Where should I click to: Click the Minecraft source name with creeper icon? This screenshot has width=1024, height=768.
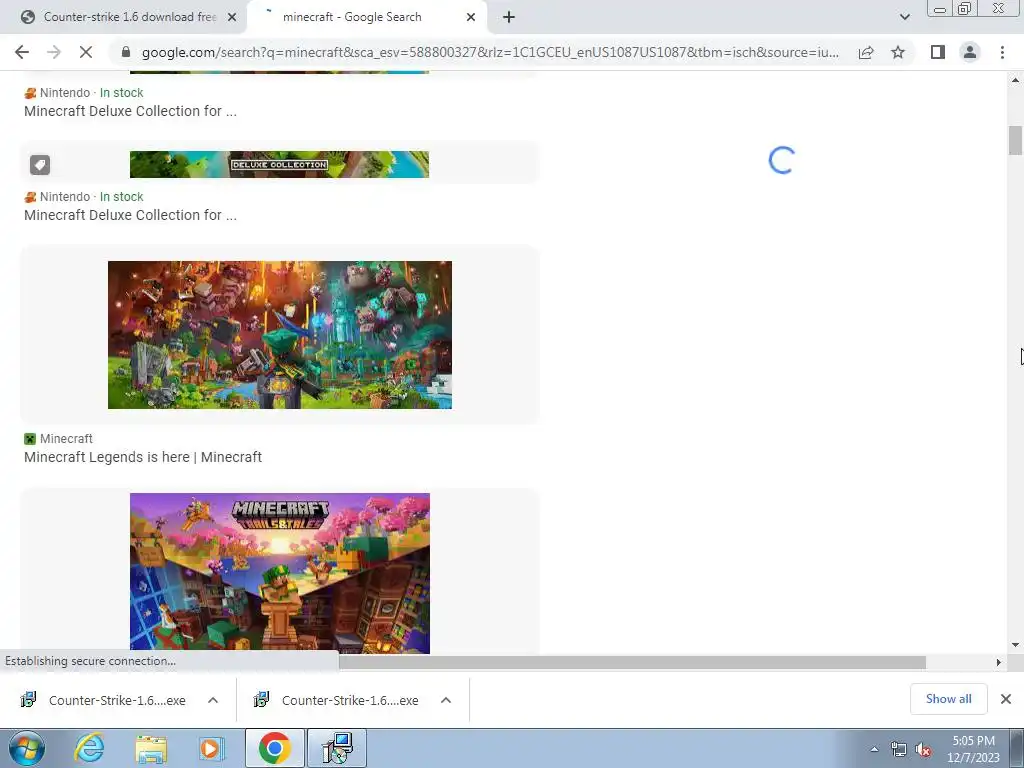[59, 439]
